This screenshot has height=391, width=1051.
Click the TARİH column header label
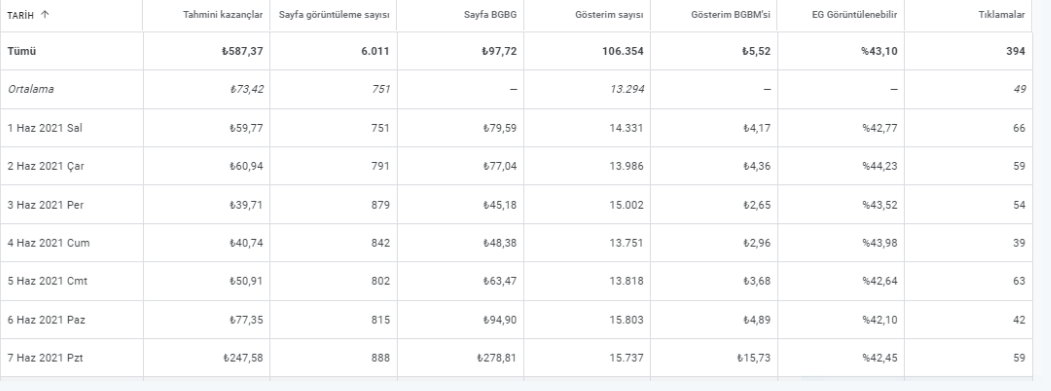(x=21, y=15)
